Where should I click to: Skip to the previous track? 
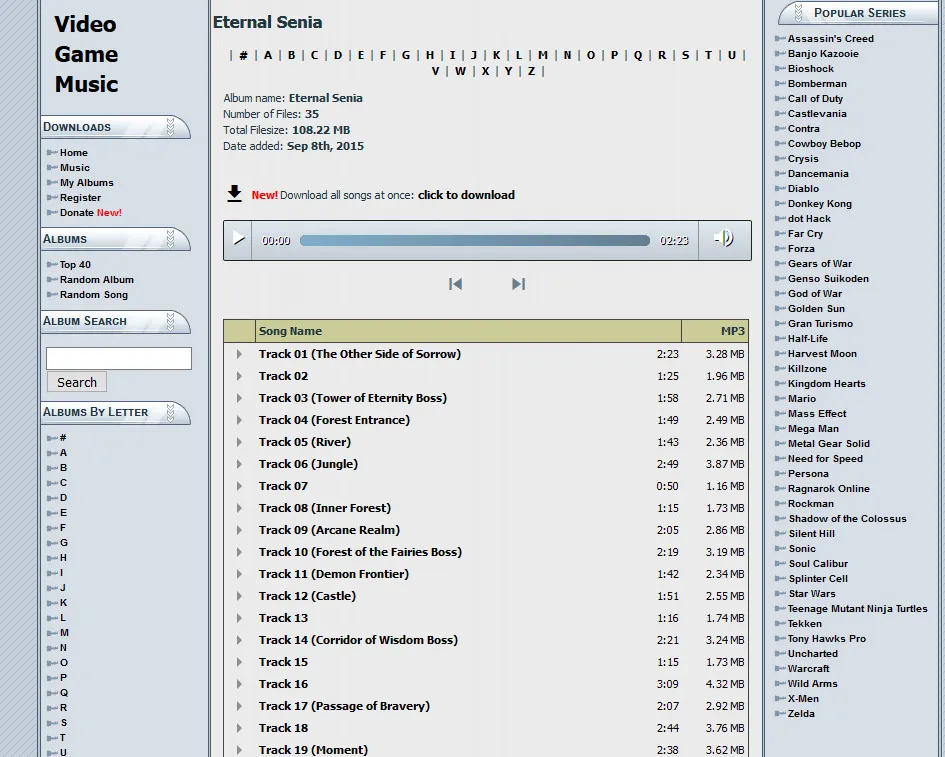[x=455, y=284]
